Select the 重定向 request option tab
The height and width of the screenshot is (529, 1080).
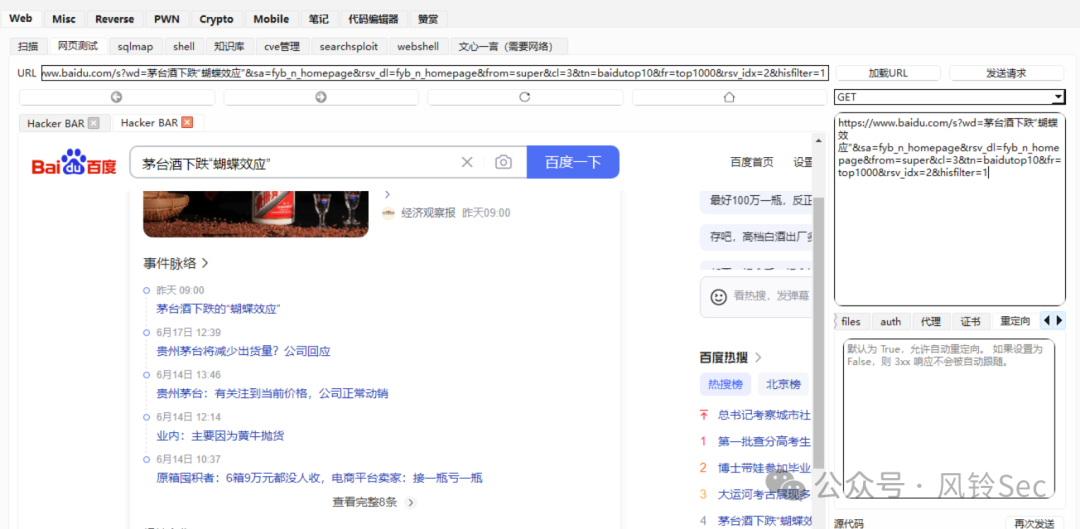pyautogui.click(x=1015, y=321)
